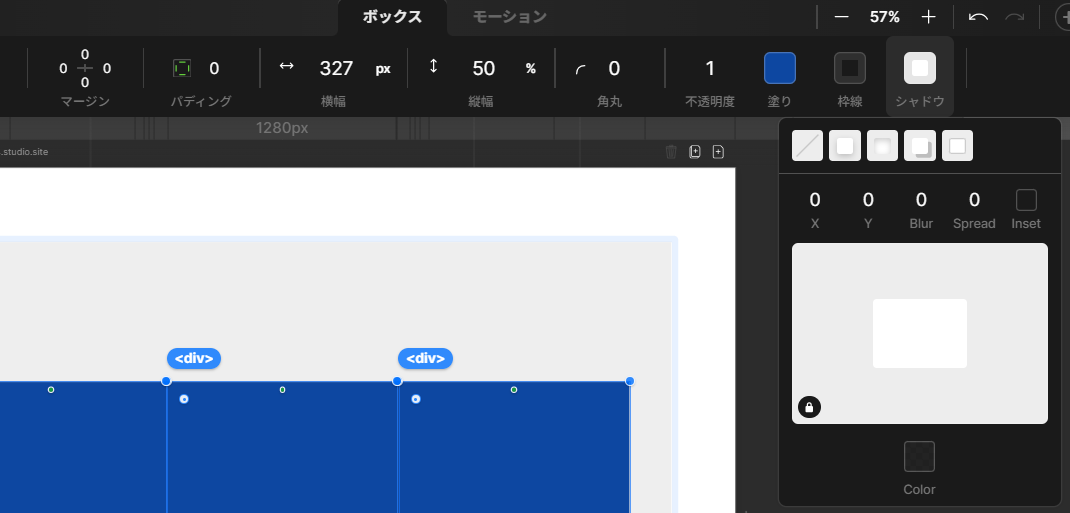Edit the shadow X value

coord(815,200)
